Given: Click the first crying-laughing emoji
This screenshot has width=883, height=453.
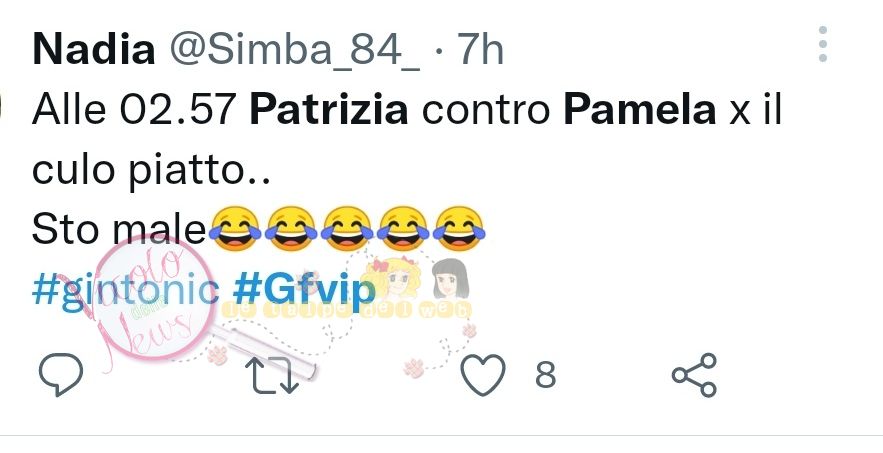Looking at the screenshot, I should click(x=235, y=228).
